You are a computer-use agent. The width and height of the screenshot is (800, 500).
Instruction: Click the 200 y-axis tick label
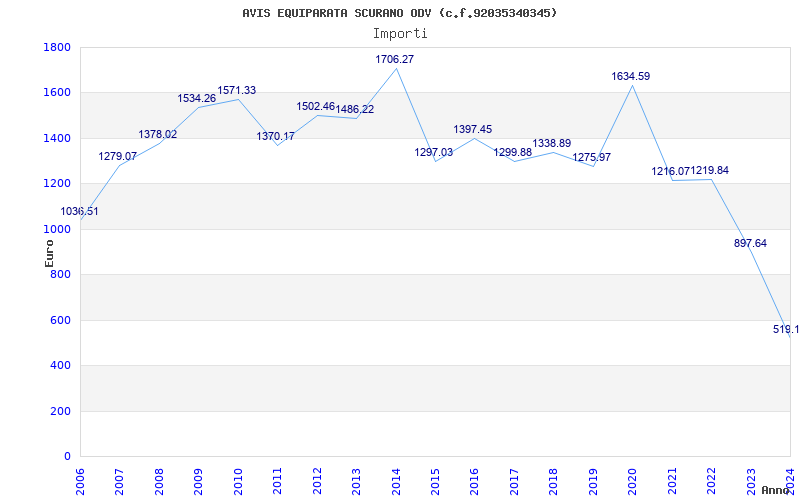coord(60,411)
